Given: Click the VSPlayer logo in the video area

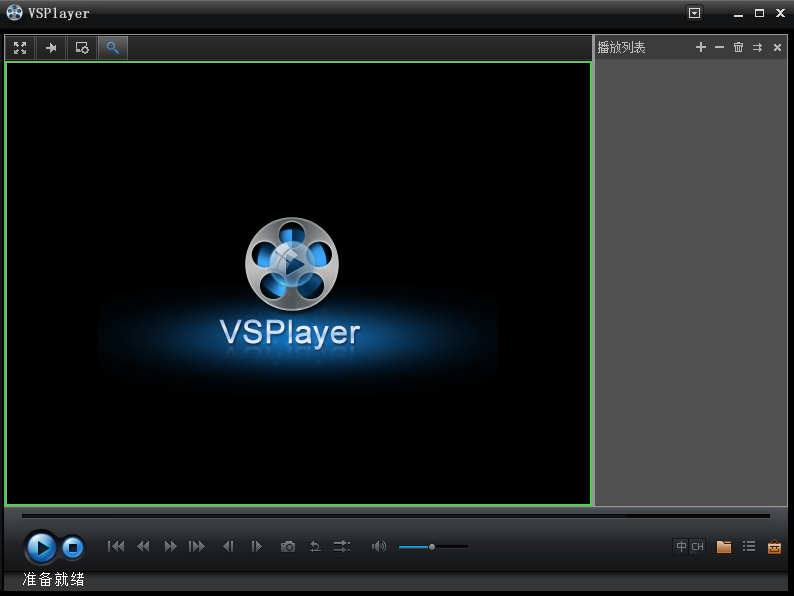Looking at the screenshot, I should click(x=291, y=284).
